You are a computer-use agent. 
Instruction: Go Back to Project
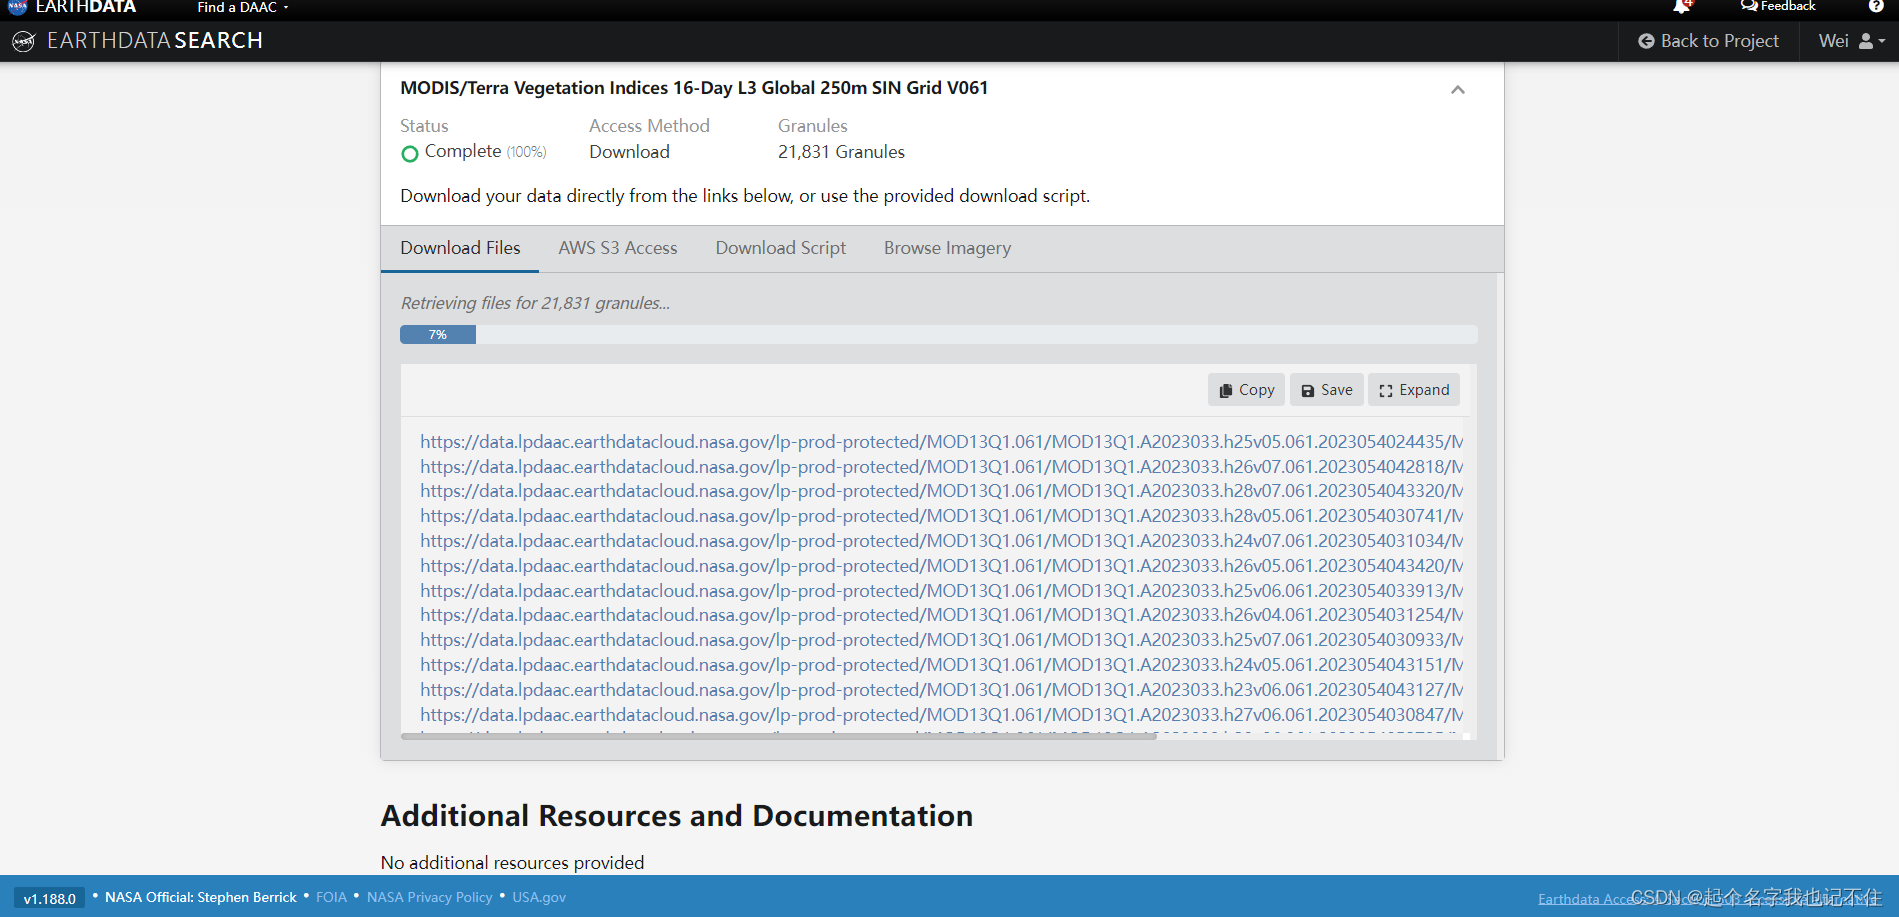(1708, 41)
